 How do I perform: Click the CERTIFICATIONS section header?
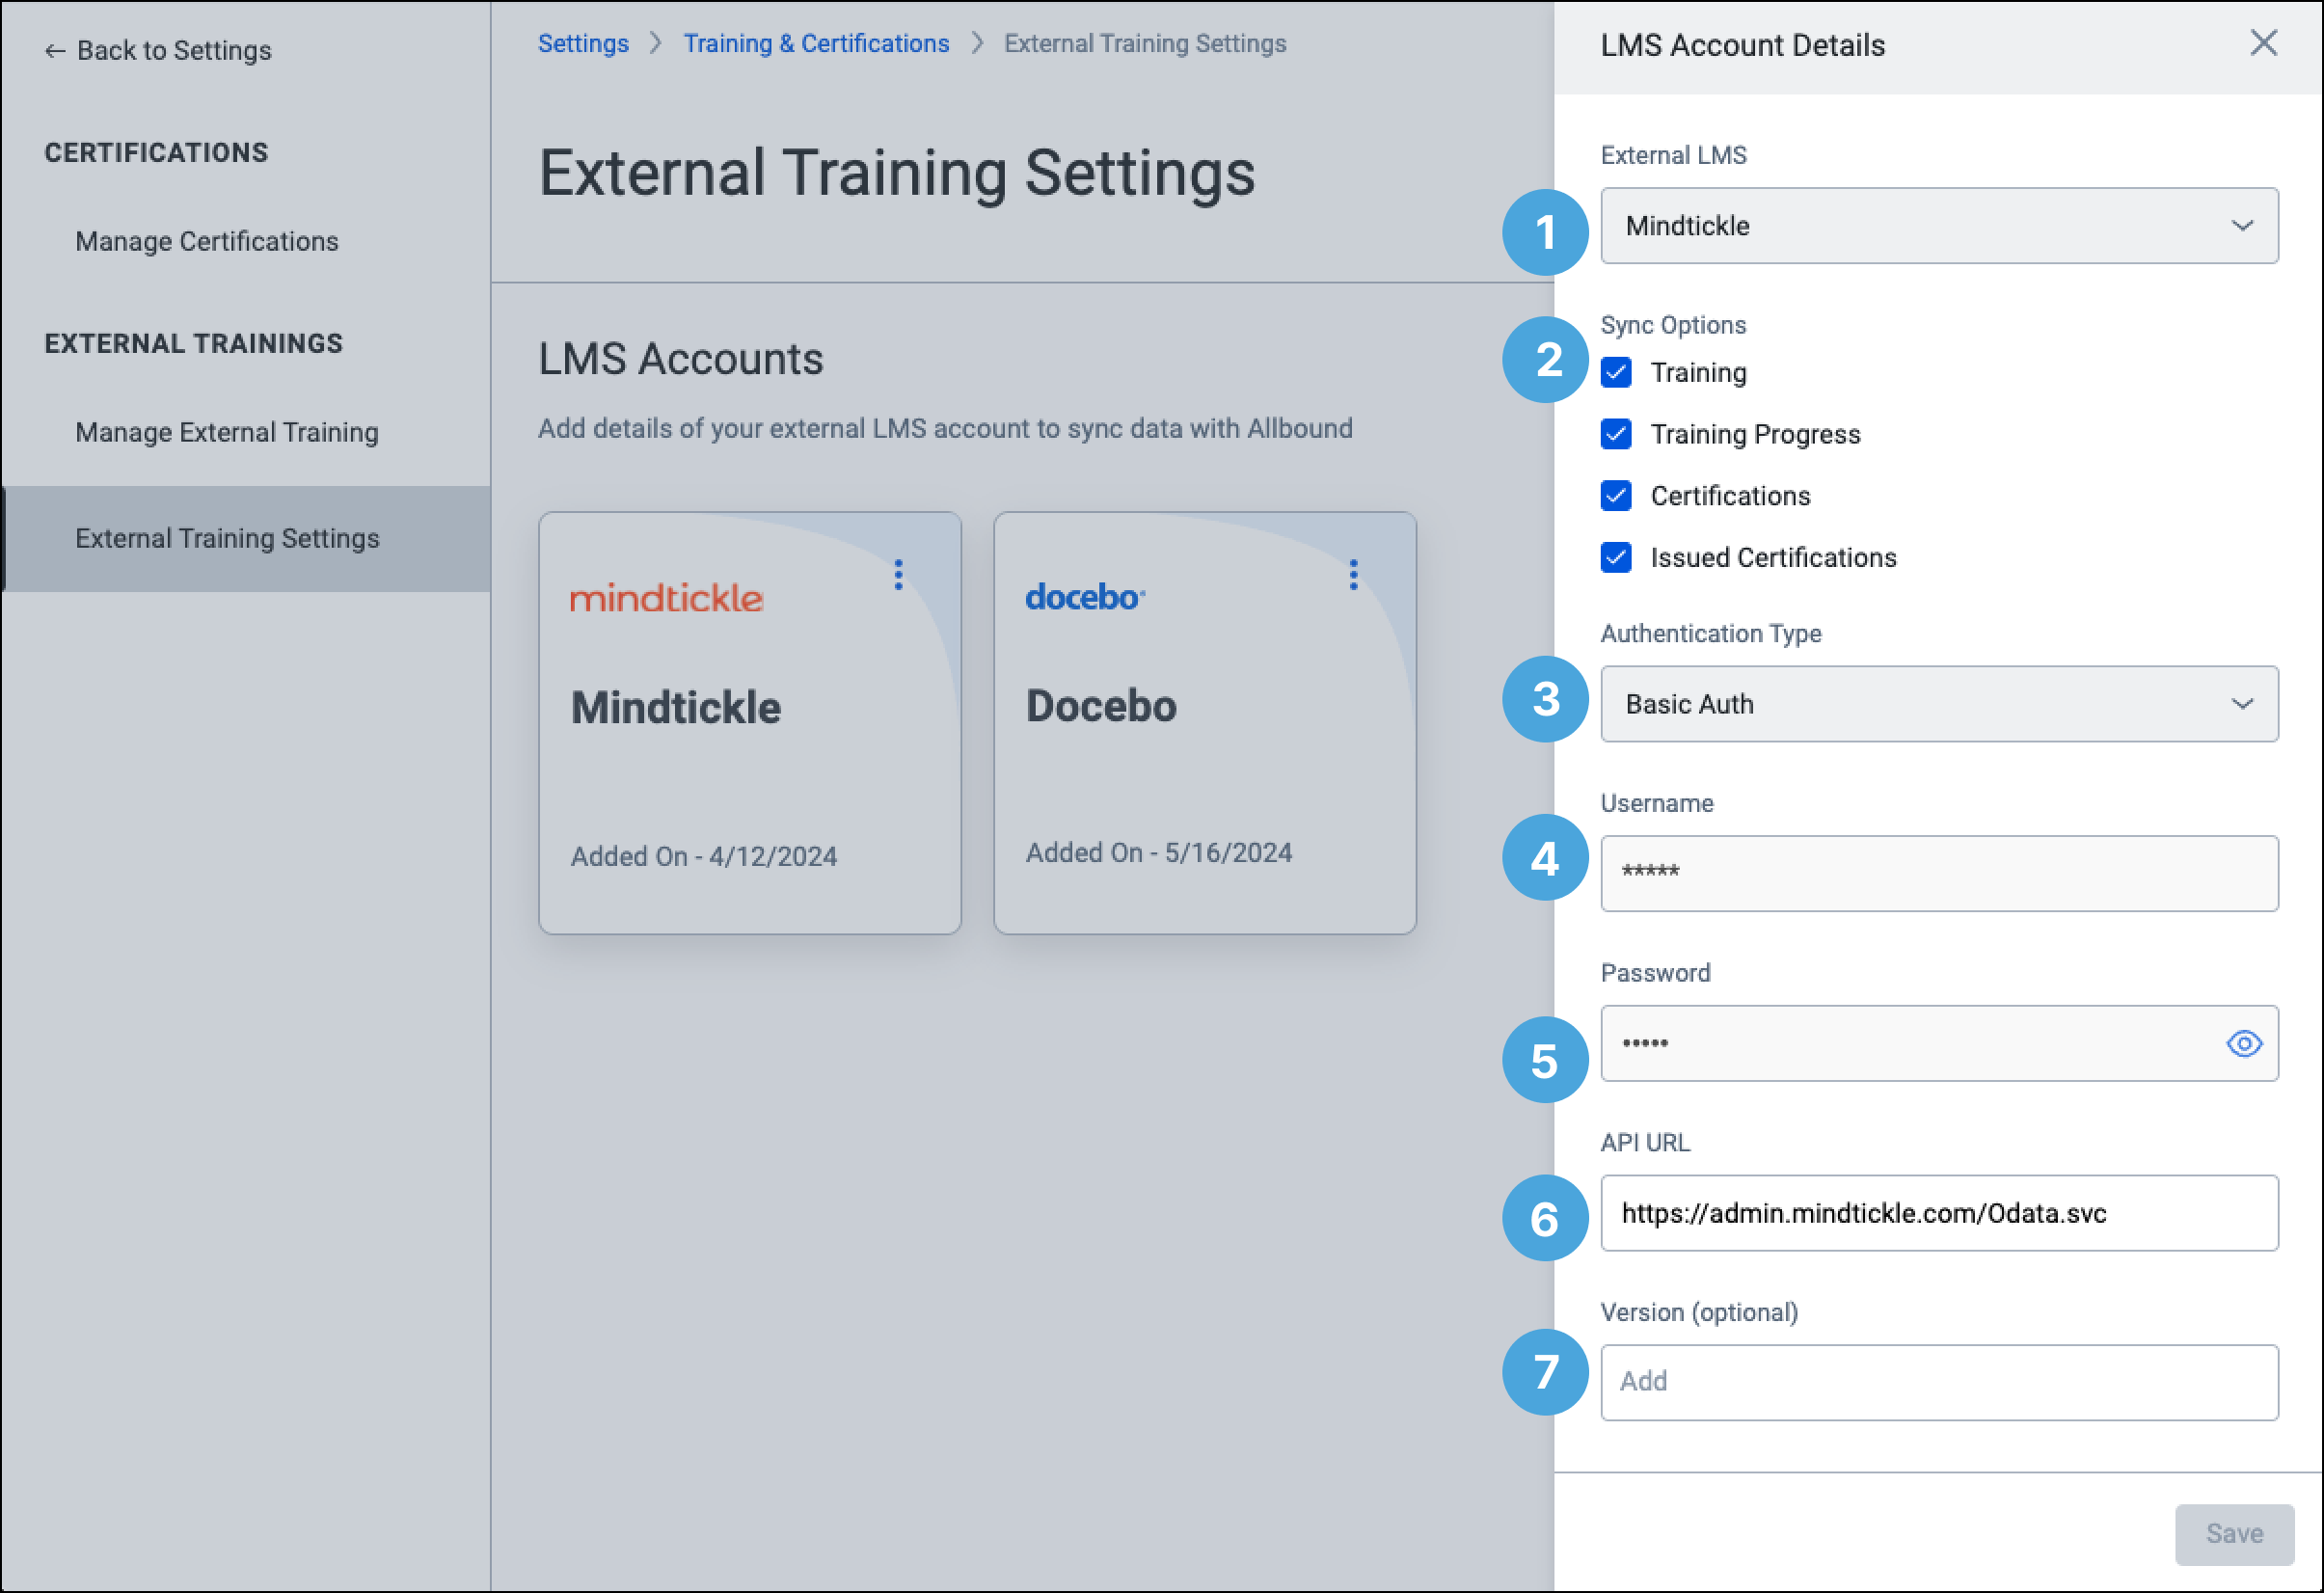point(157,153)
